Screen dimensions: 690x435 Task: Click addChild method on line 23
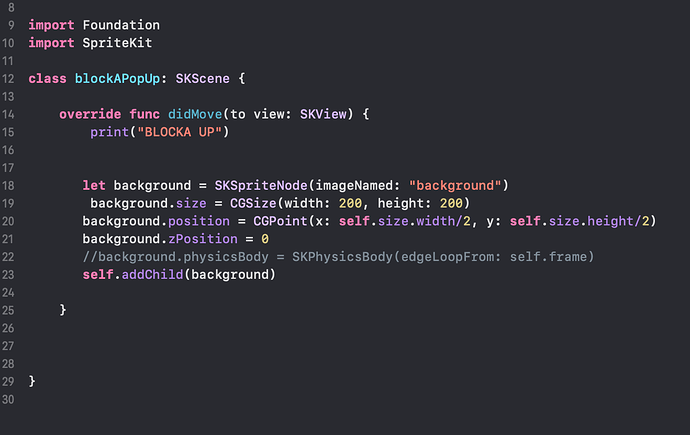[x=152, y=275]
